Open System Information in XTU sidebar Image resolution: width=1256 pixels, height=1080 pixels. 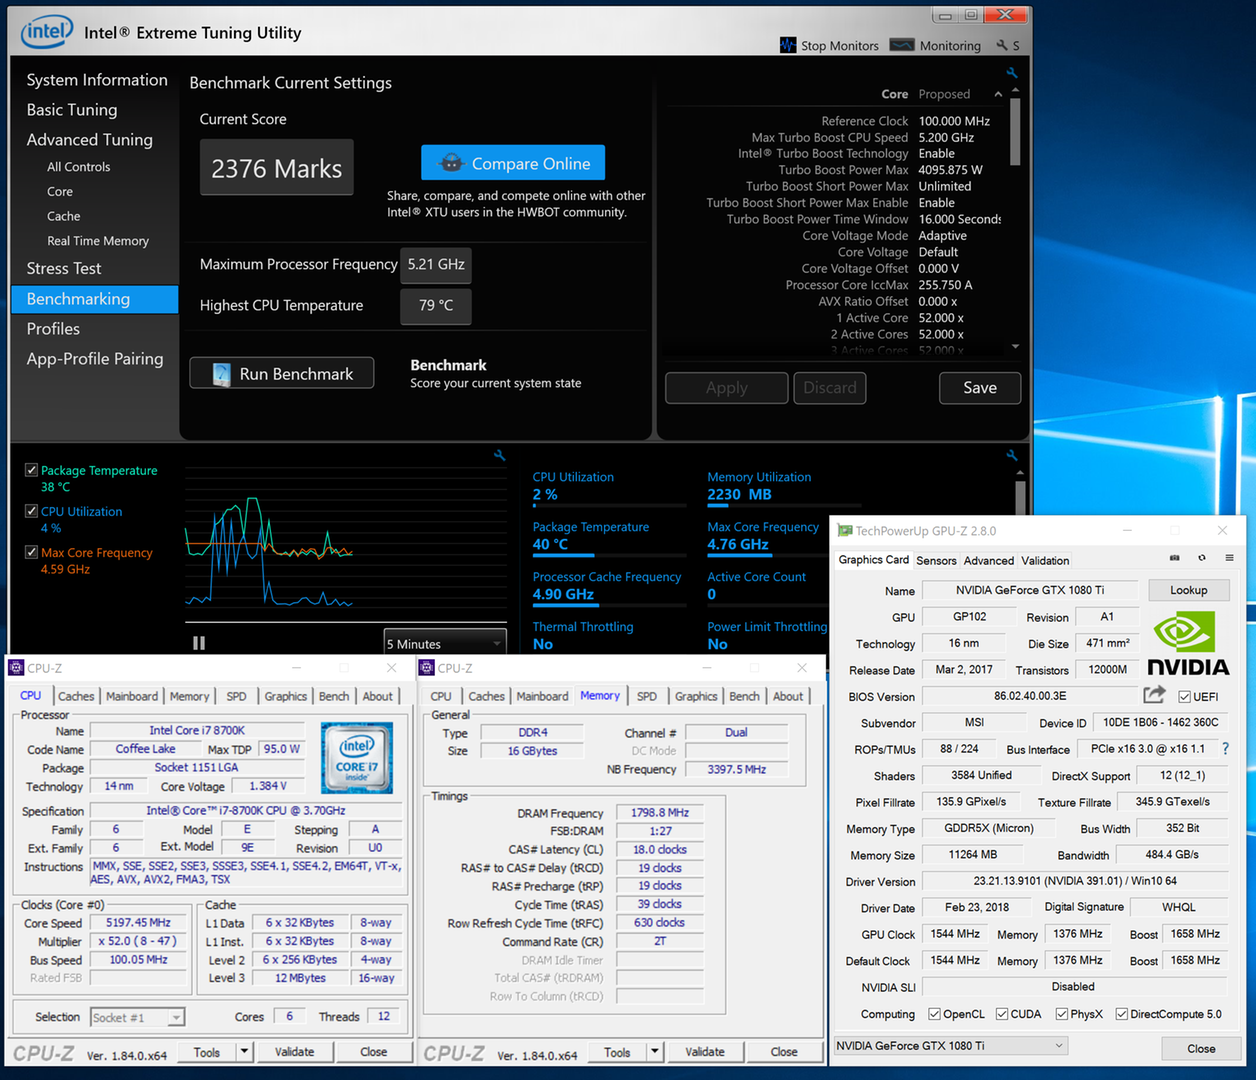pos(97,80)
